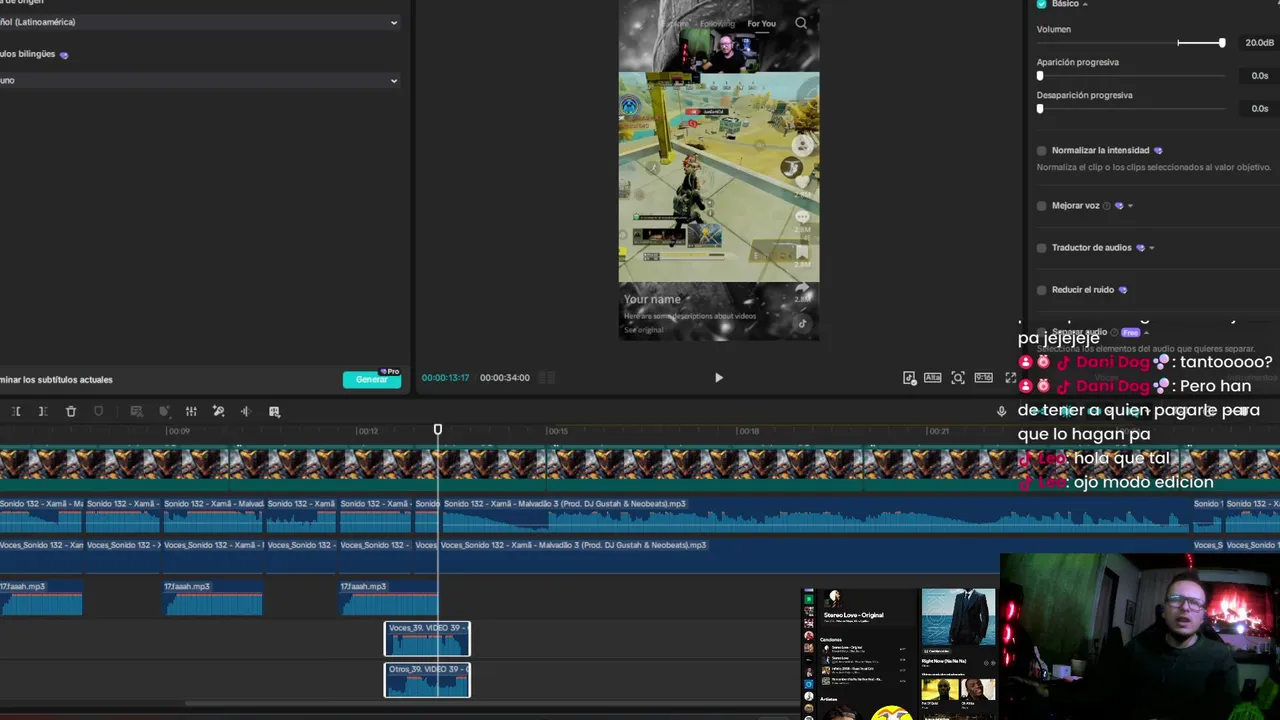The height and width of the screenshot is (720, 1280).
Task: Click the audio waveform beat icon
Action: tap(245, 411)
